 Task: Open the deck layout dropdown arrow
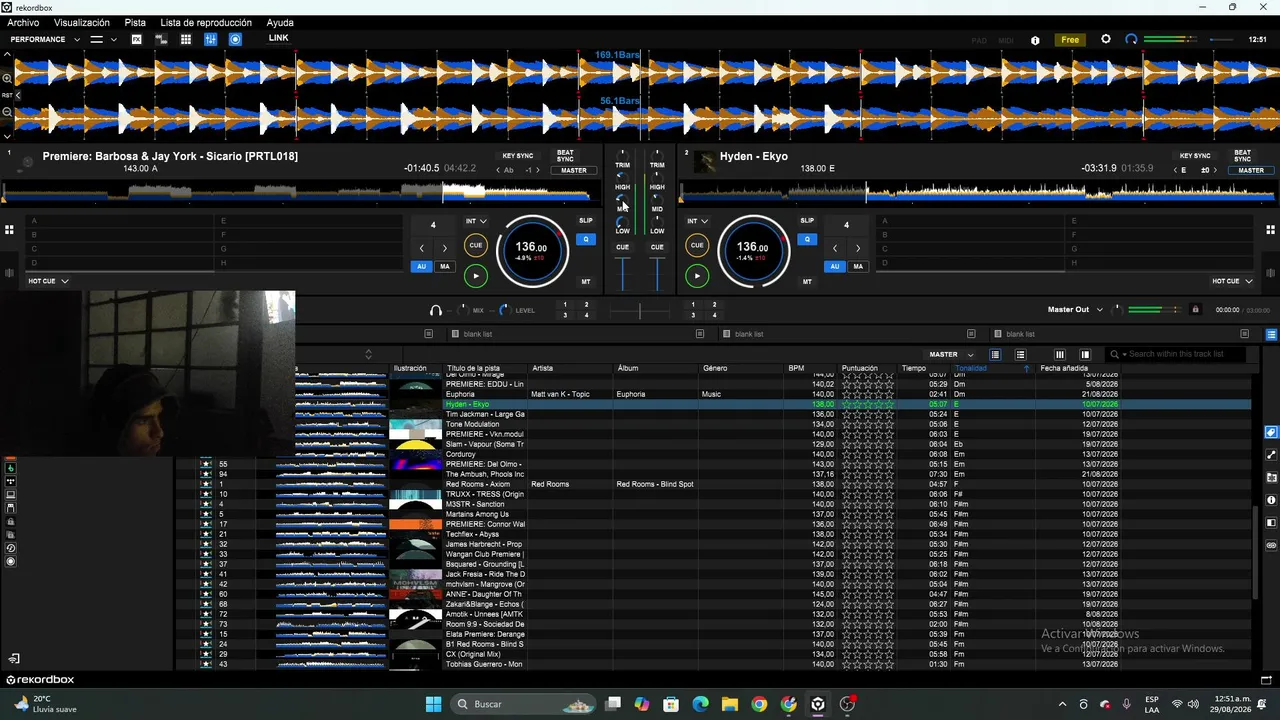[x=114, y=39]
